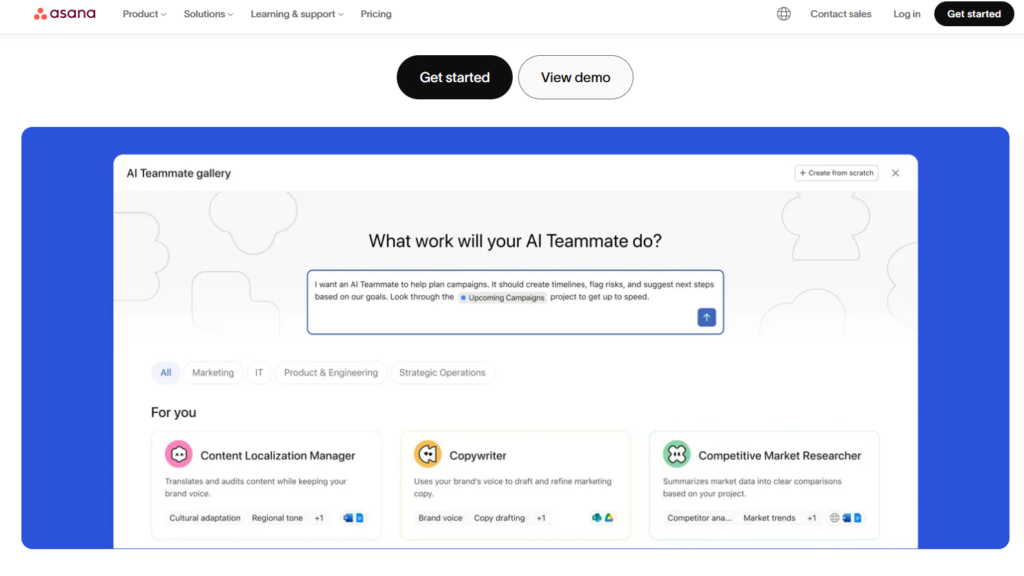Image resolution: width=1024 pixels, height=576 pixels.
Task: Click the Asana logo
Action: 65,14
